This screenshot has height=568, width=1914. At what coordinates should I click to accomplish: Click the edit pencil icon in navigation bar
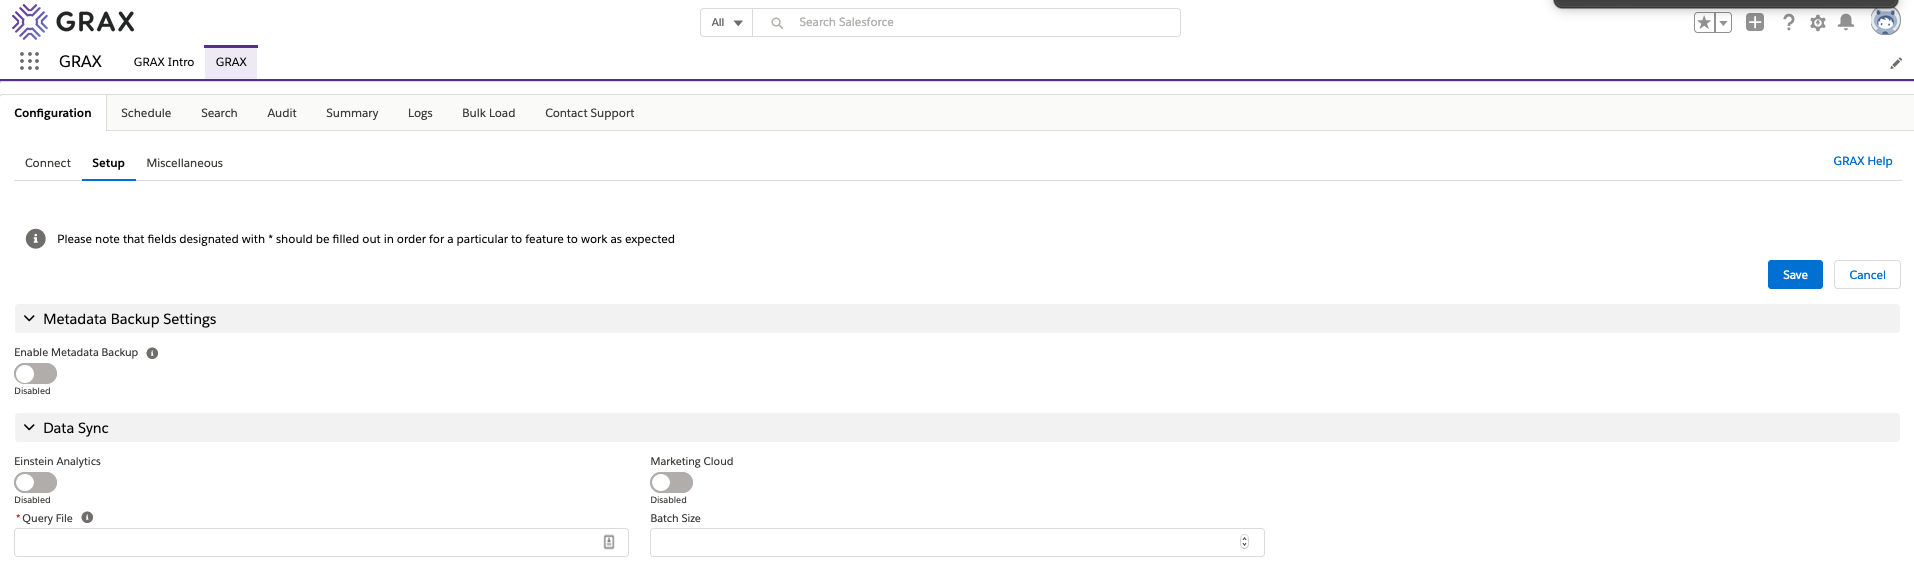1895,63
